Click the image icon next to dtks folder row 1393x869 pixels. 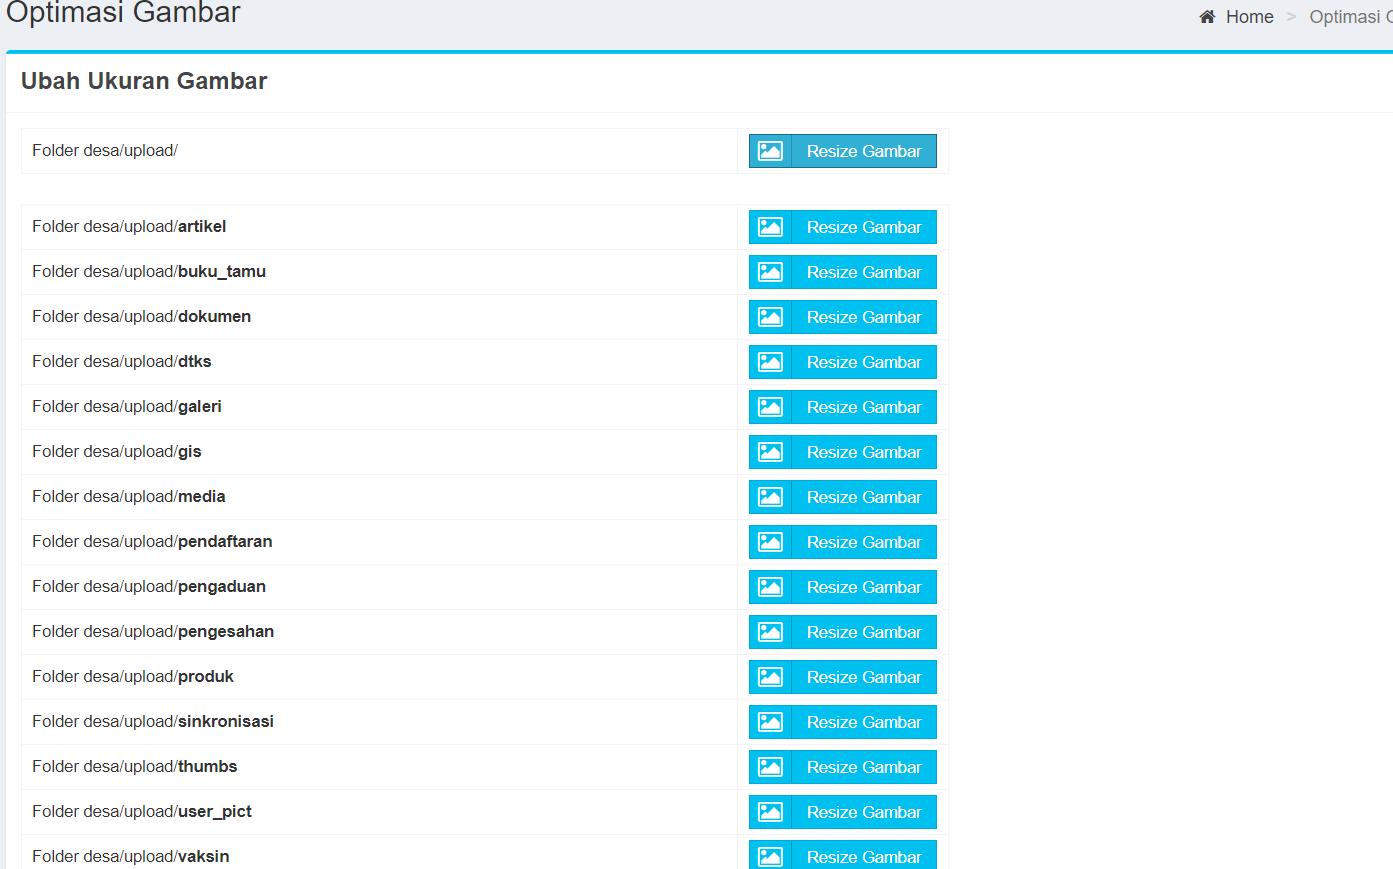click(x=770, y=361)
